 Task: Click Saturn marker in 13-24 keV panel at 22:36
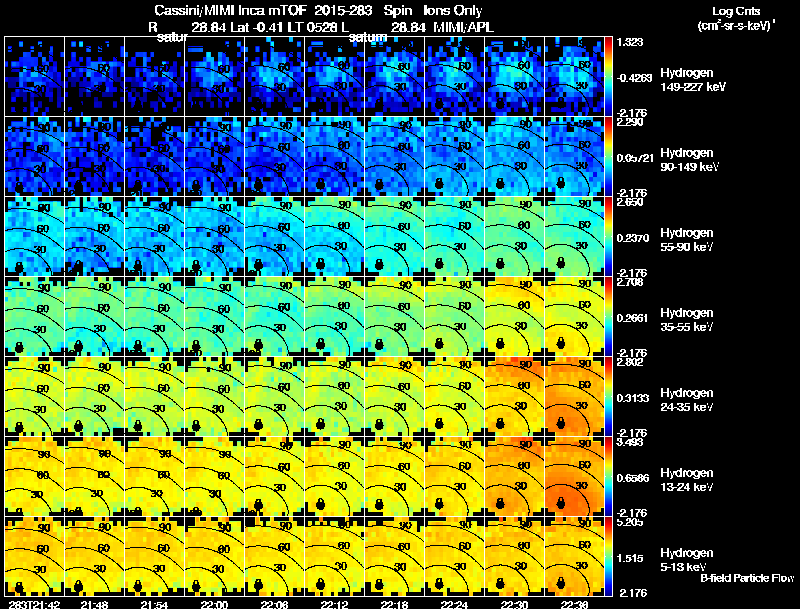561,503
